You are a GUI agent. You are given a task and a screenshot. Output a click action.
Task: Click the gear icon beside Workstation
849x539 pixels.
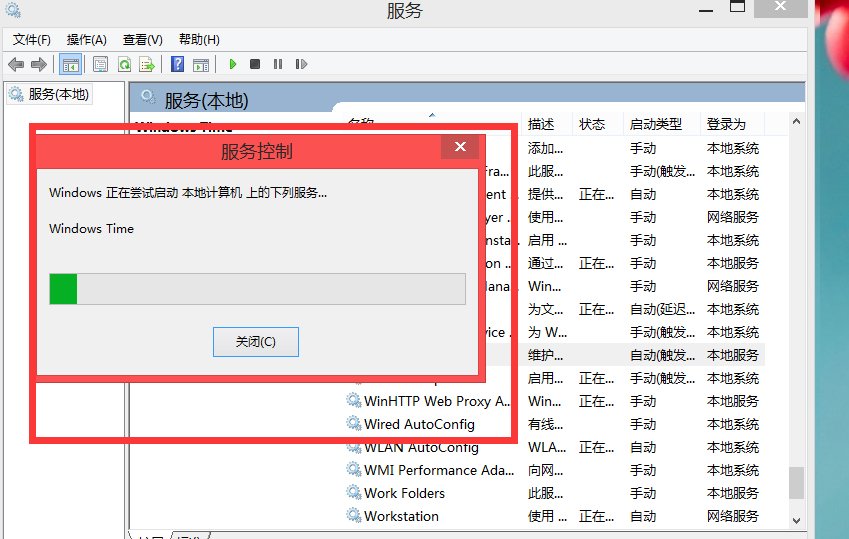pos(354,515)
